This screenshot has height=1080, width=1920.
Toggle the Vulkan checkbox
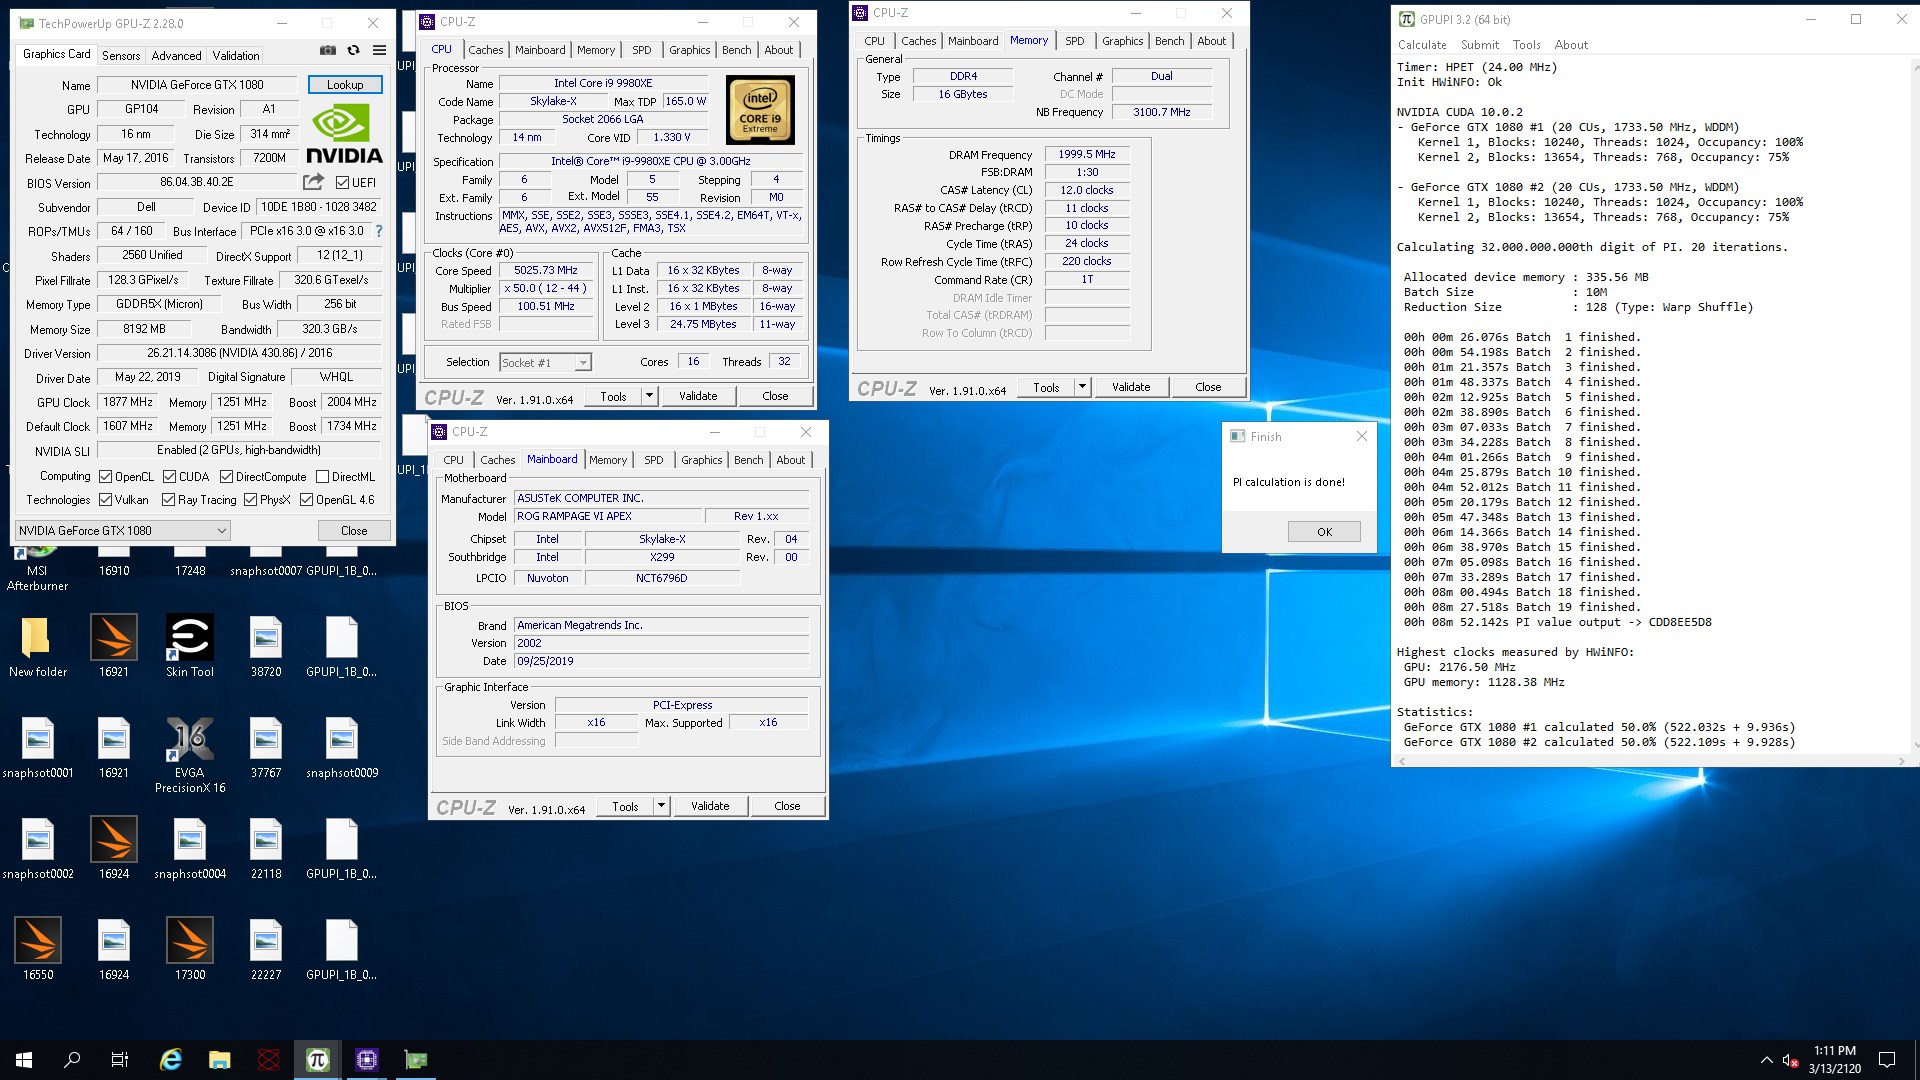pos(105,500)
